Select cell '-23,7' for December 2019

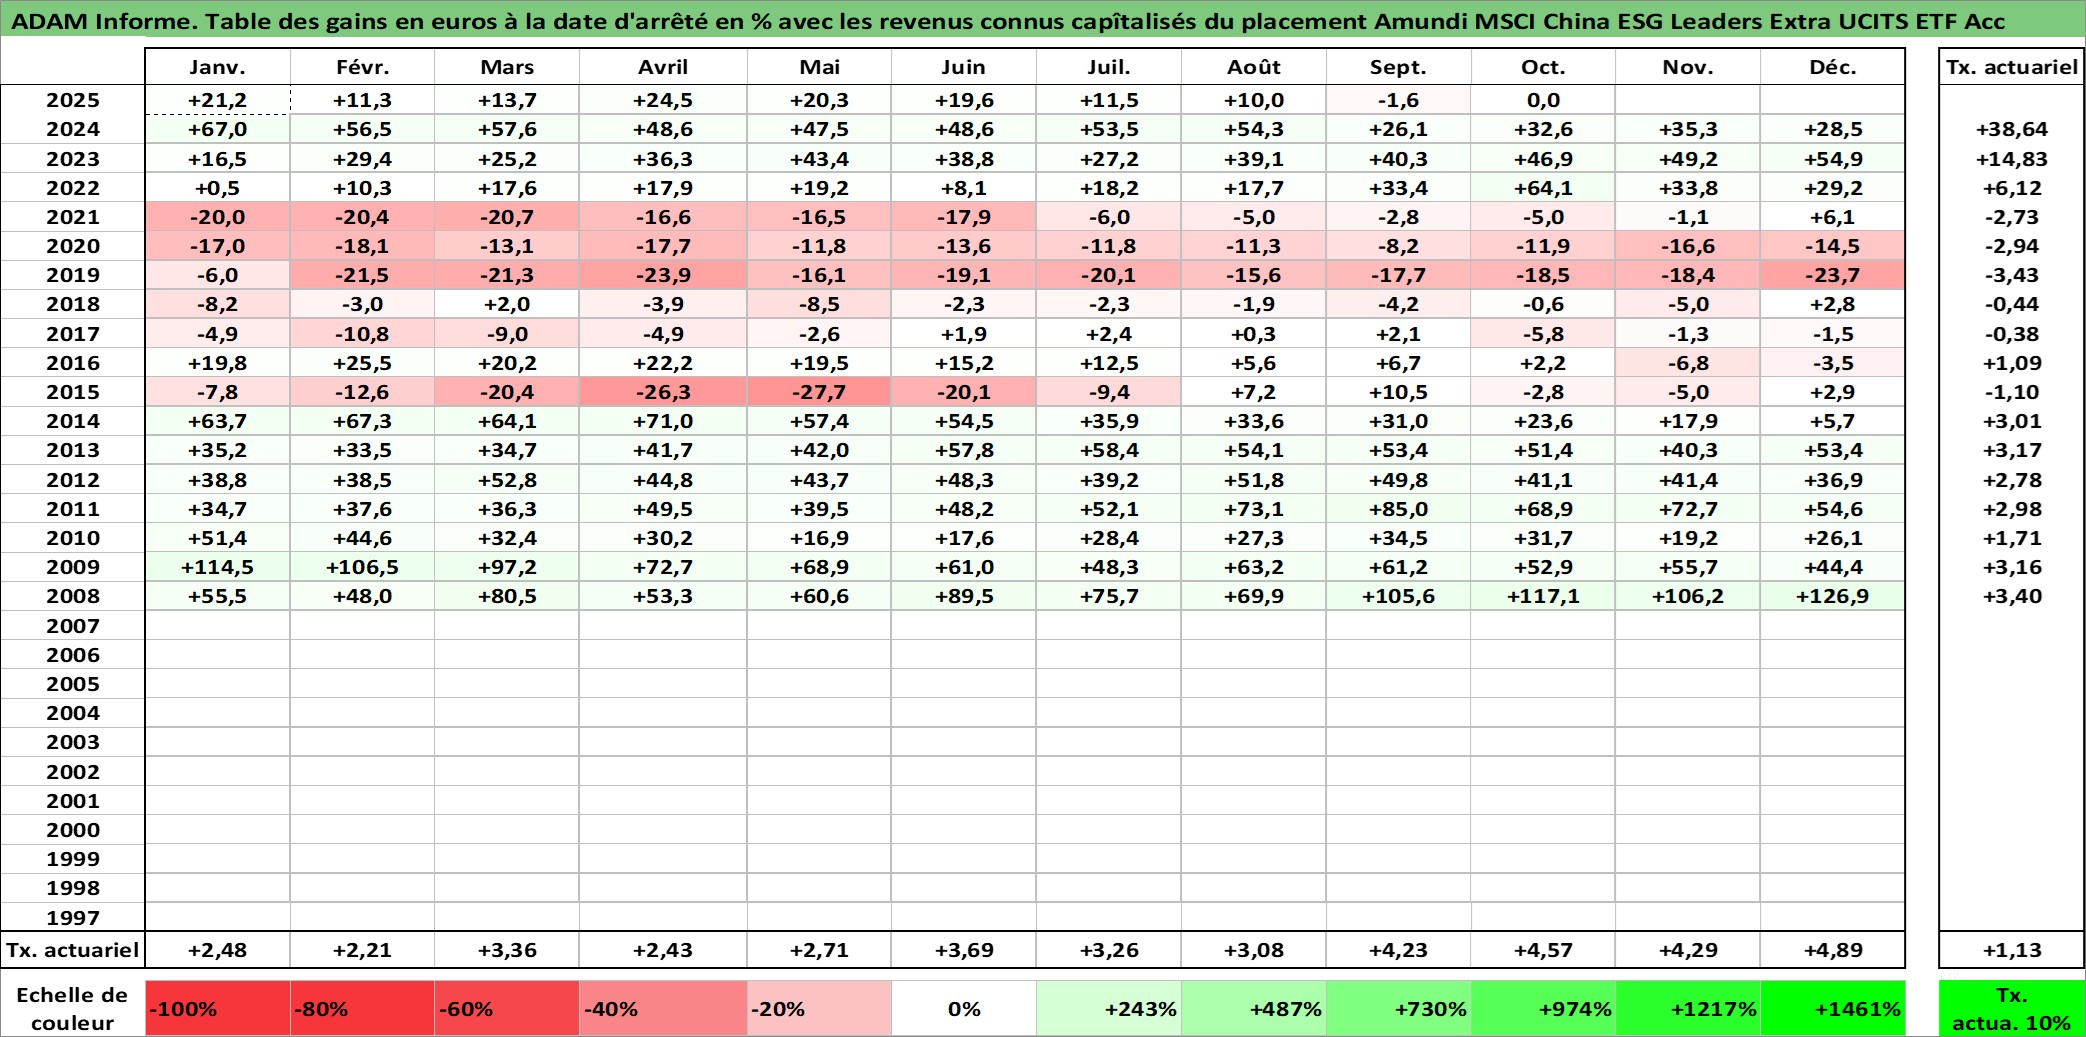pyautogui.click(x=1832, y=275)
